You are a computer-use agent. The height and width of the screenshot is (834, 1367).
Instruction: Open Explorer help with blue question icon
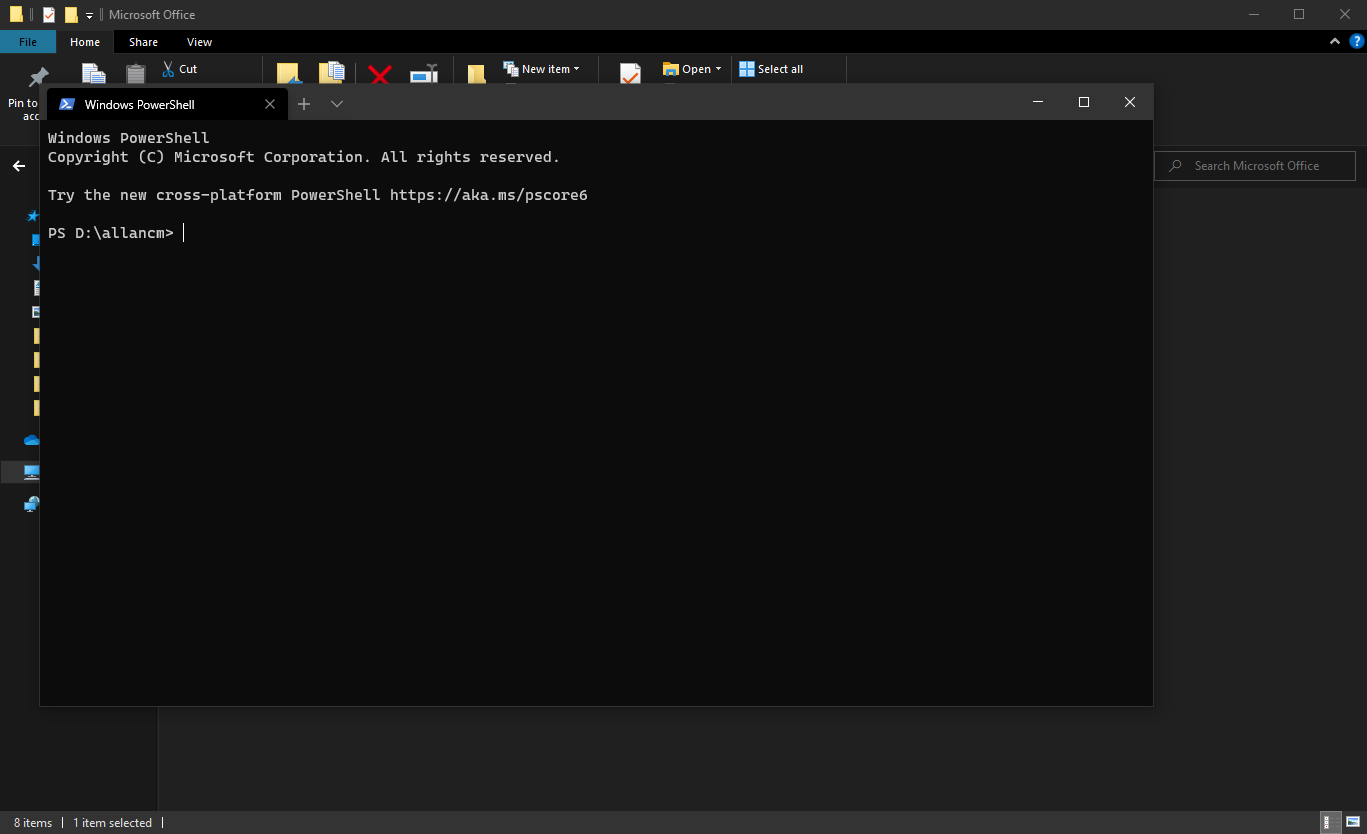(1357, 41)
